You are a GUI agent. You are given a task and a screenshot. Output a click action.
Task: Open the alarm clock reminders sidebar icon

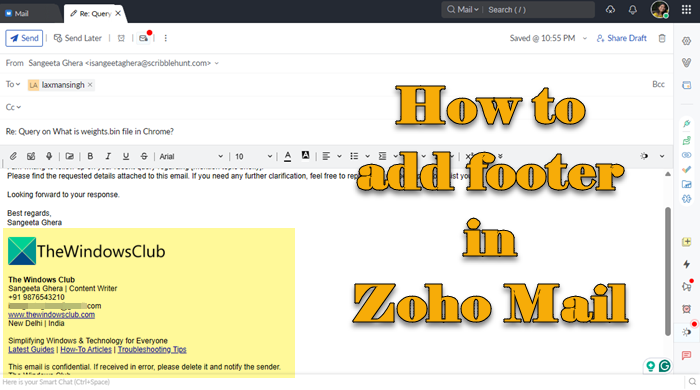(687, 309)
